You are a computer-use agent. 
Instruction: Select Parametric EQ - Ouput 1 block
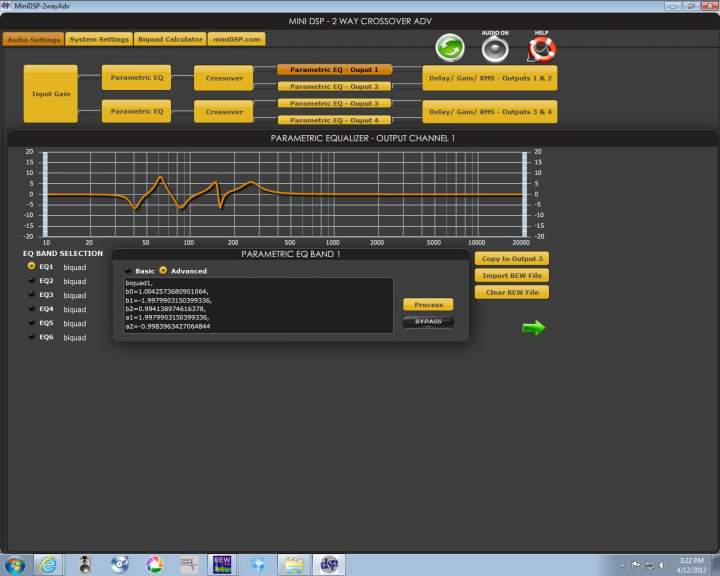pos(334,70)
